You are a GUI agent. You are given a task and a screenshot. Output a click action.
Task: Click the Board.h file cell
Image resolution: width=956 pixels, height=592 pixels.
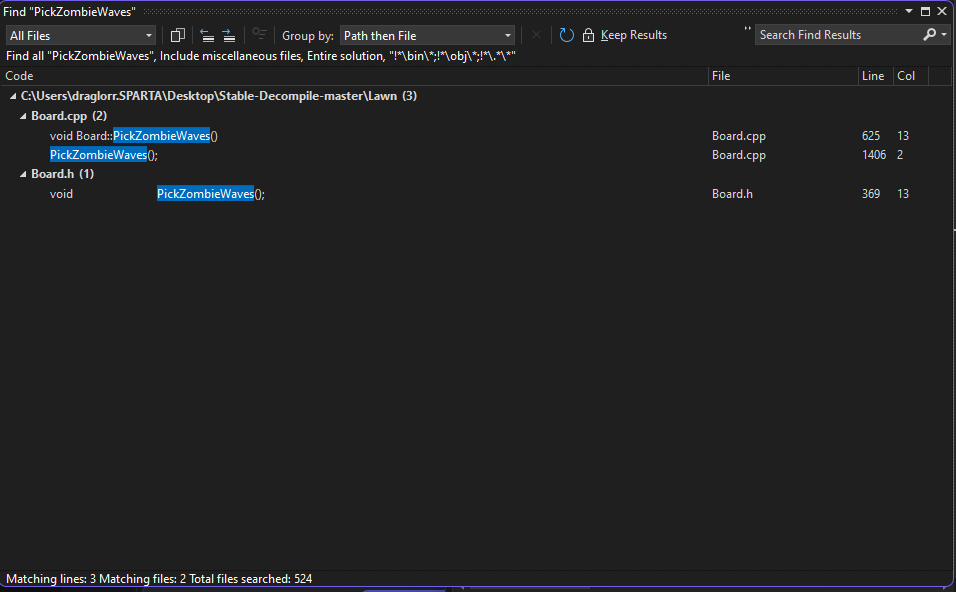732,194
